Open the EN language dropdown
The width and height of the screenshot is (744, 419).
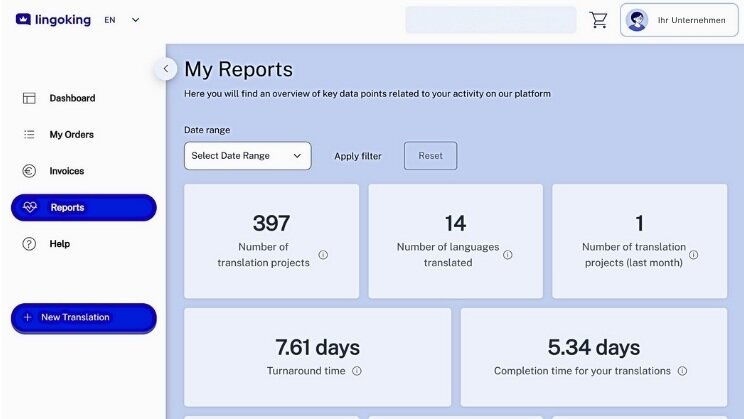pyautogui.click(x=122, y=20)
